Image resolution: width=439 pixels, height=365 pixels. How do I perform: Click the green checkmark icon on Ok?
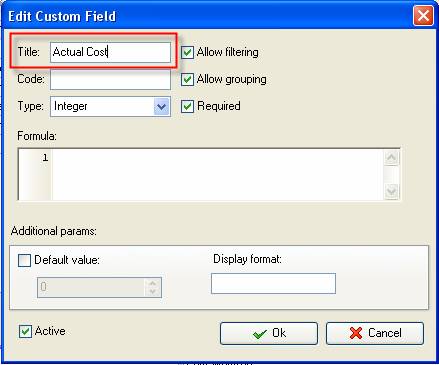260,333
